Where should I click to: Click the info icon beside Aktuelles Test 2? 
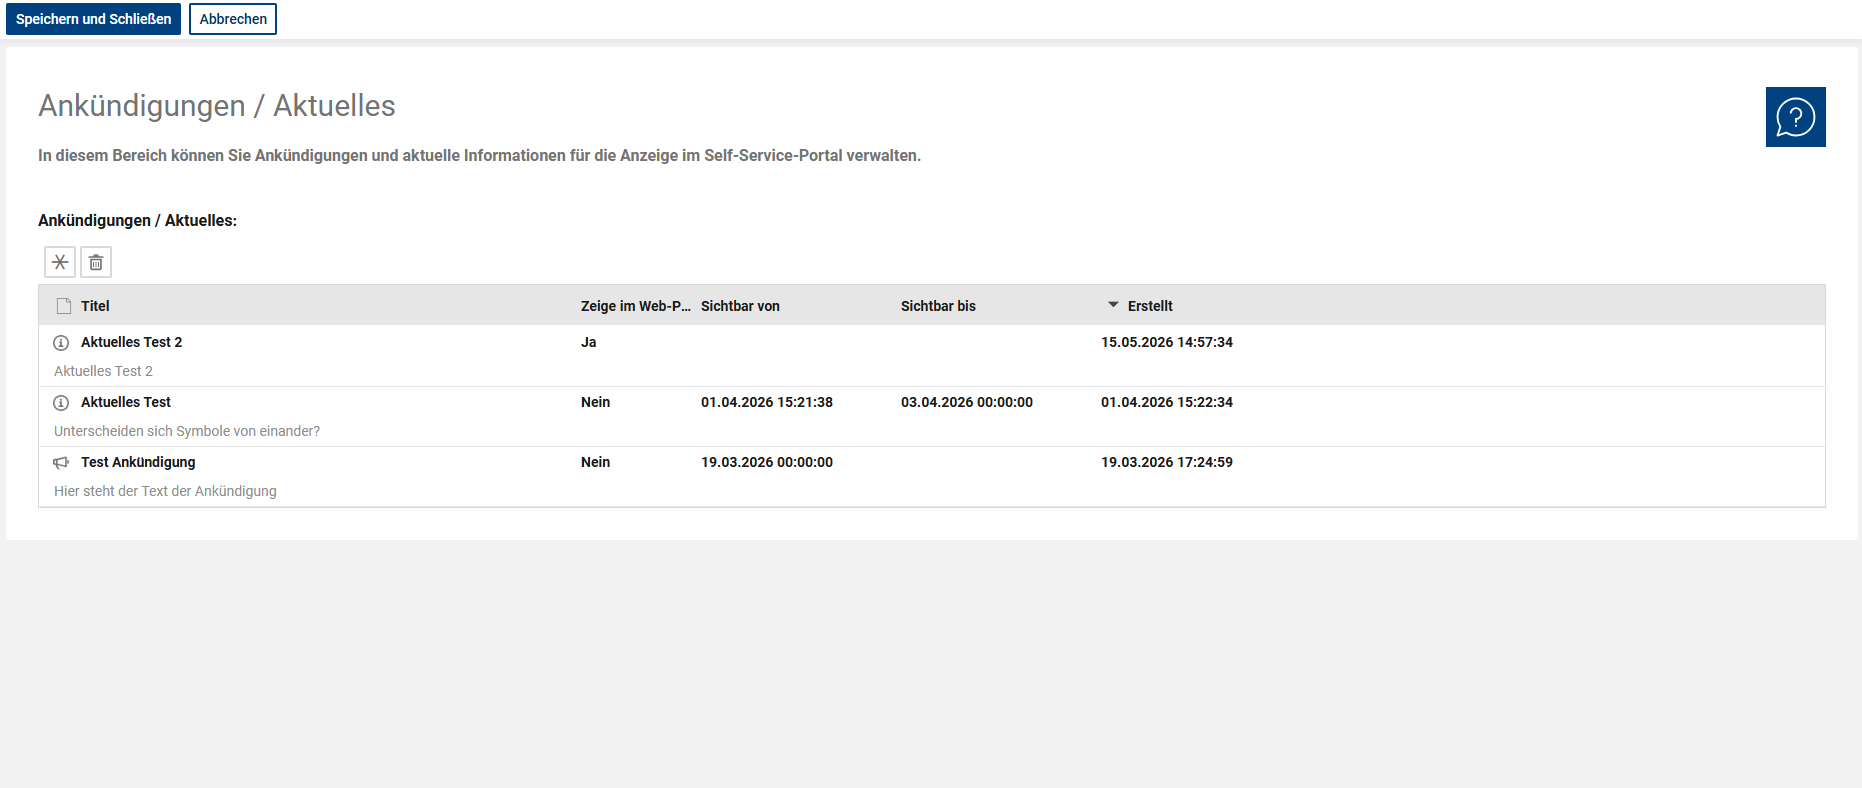61,342
